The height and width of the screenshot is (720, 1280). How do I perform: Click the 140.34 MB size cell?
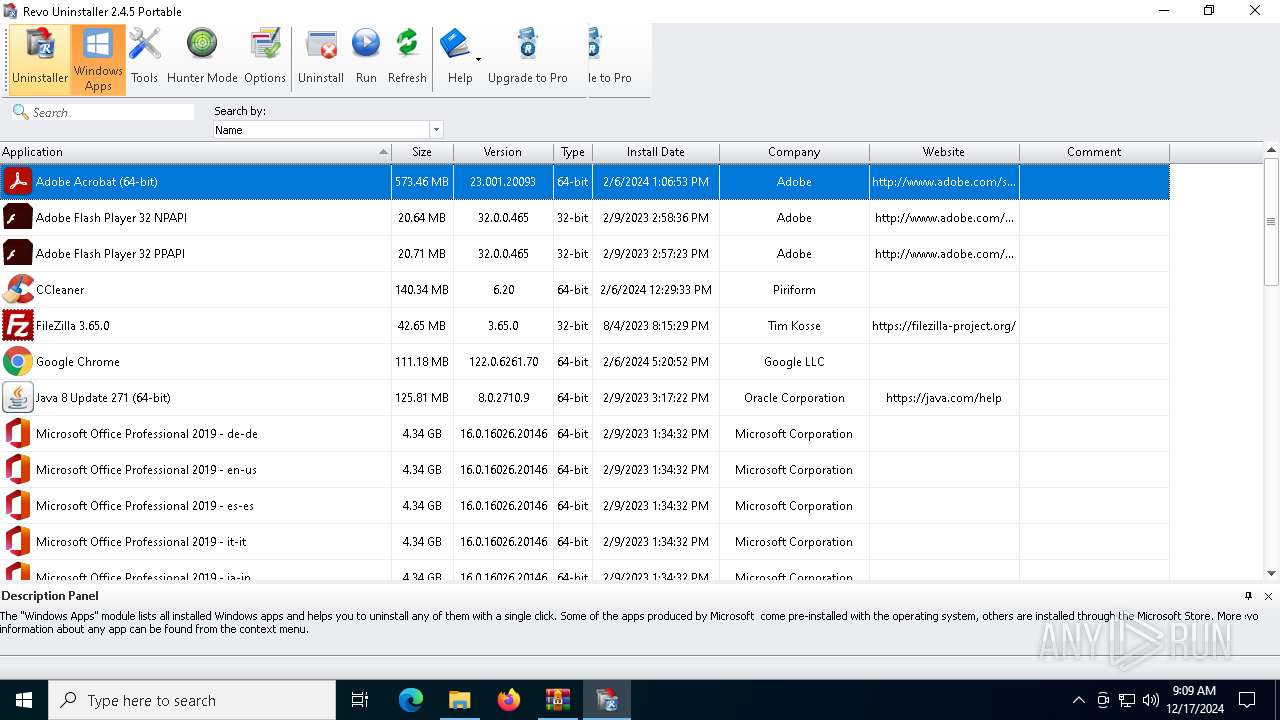(422, 290)
